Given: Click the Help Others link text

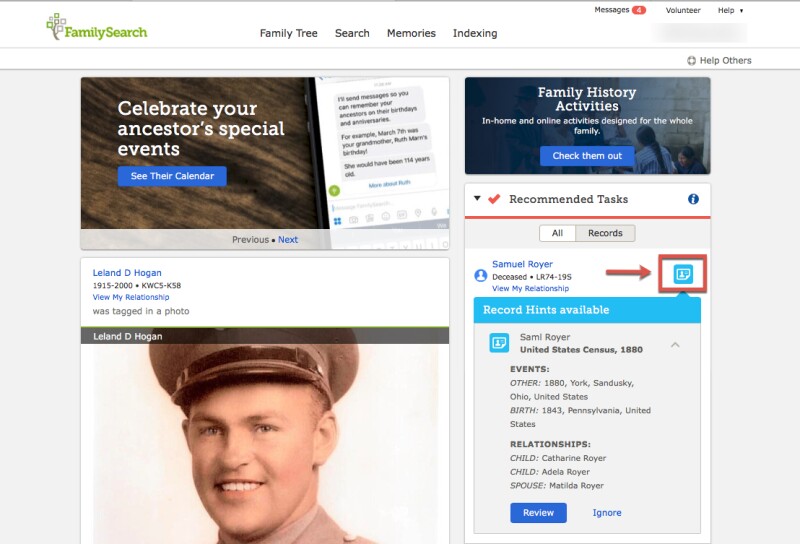Looking at the screenshot, I should click(x=726, y=61).
